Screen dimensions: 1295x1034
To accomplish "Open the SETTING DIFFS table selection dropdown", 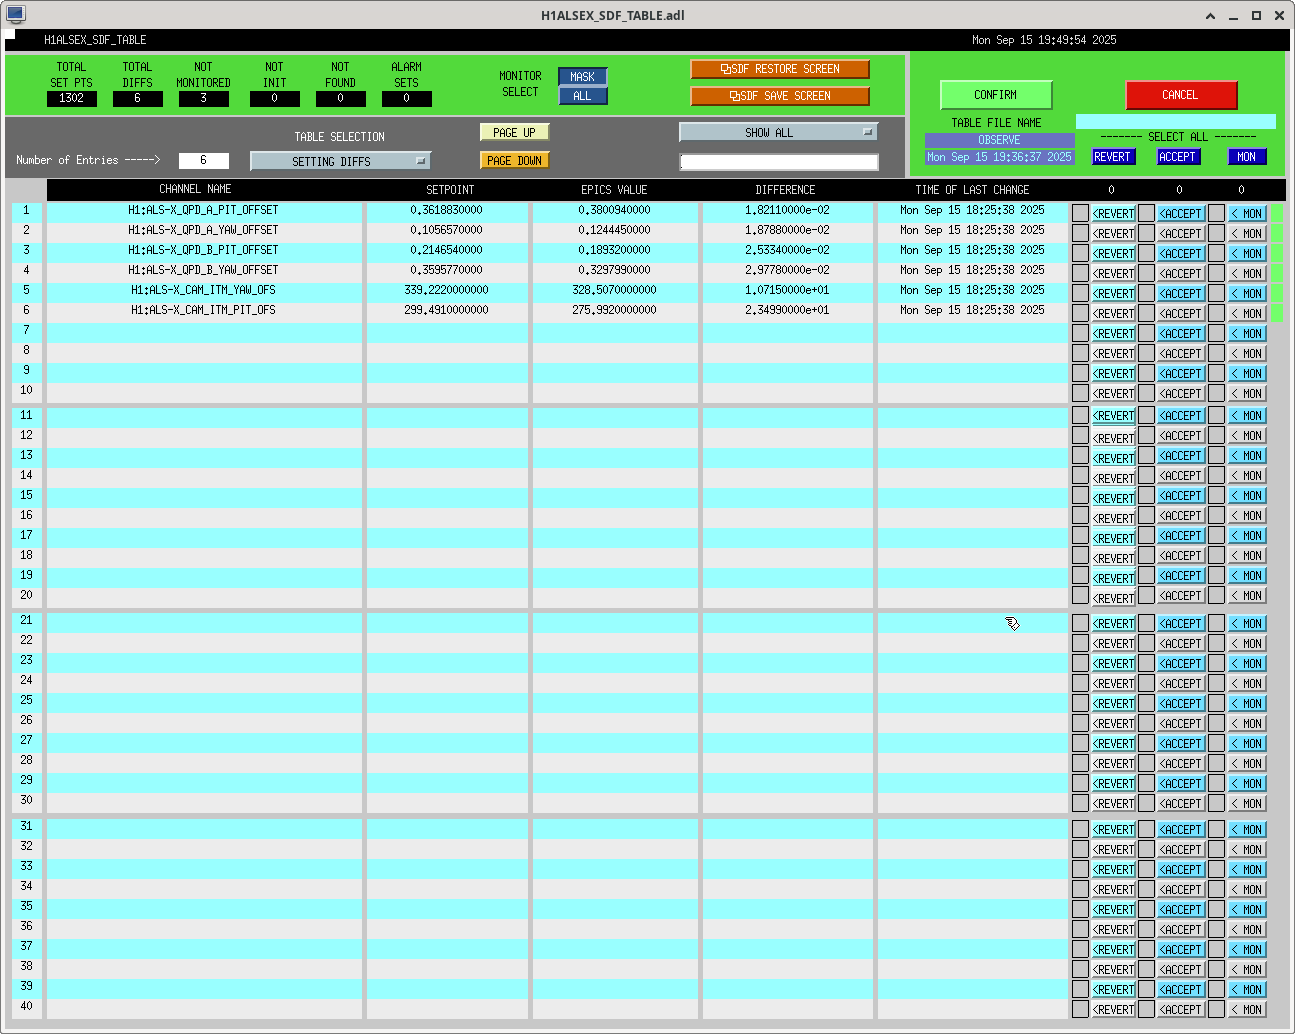I will [340, 161].
